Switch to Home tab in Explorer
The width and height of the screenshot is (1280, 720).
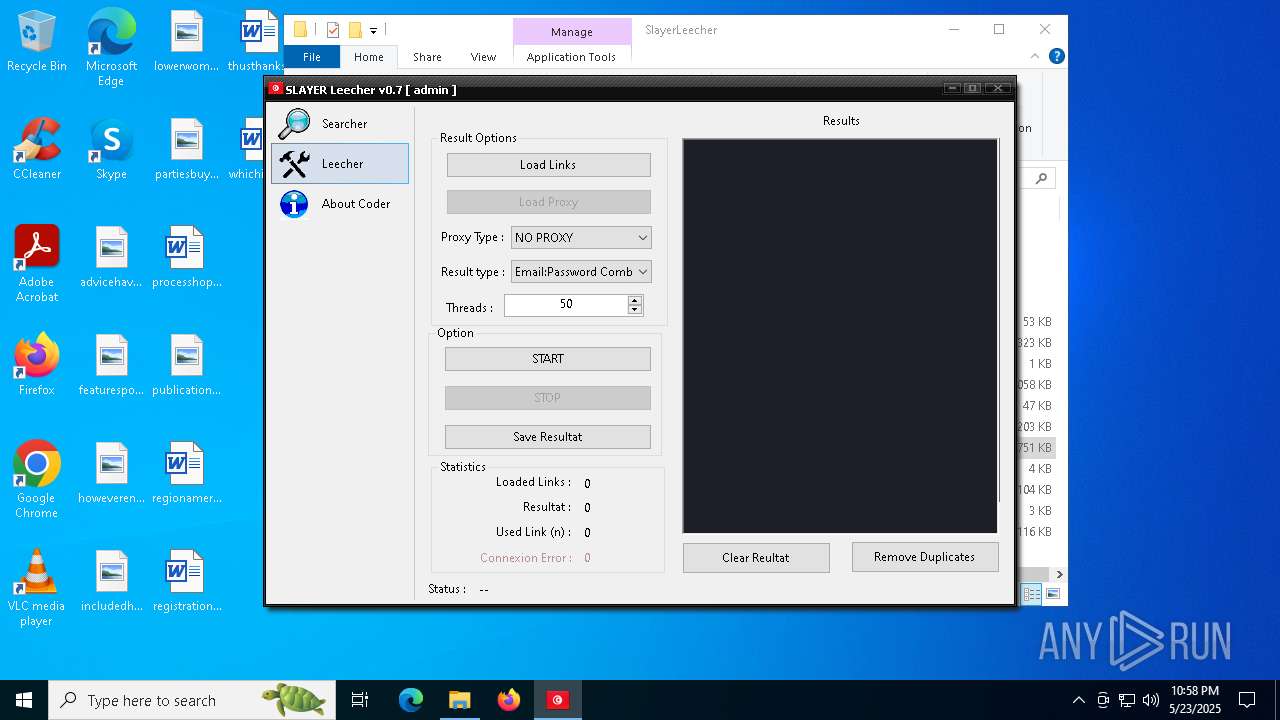pyautogui.click(x=369, y=57)
